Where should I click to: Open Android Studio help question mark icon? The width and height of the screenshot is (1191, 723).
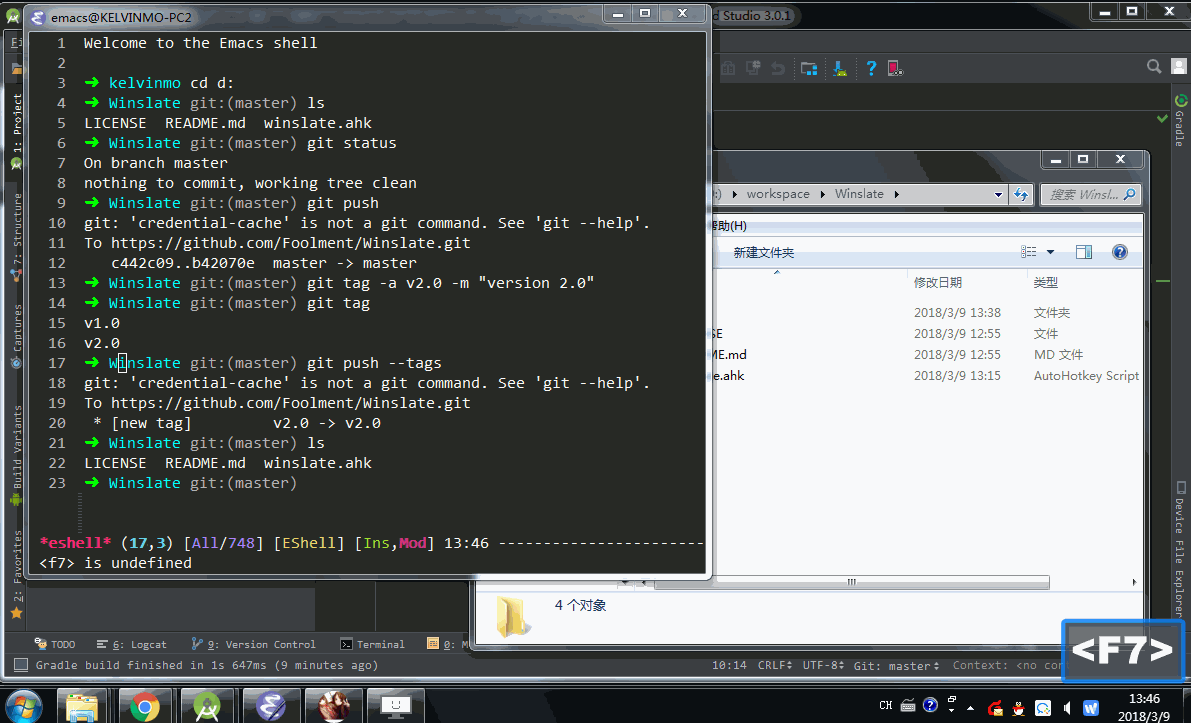click(x=871, y=68)
